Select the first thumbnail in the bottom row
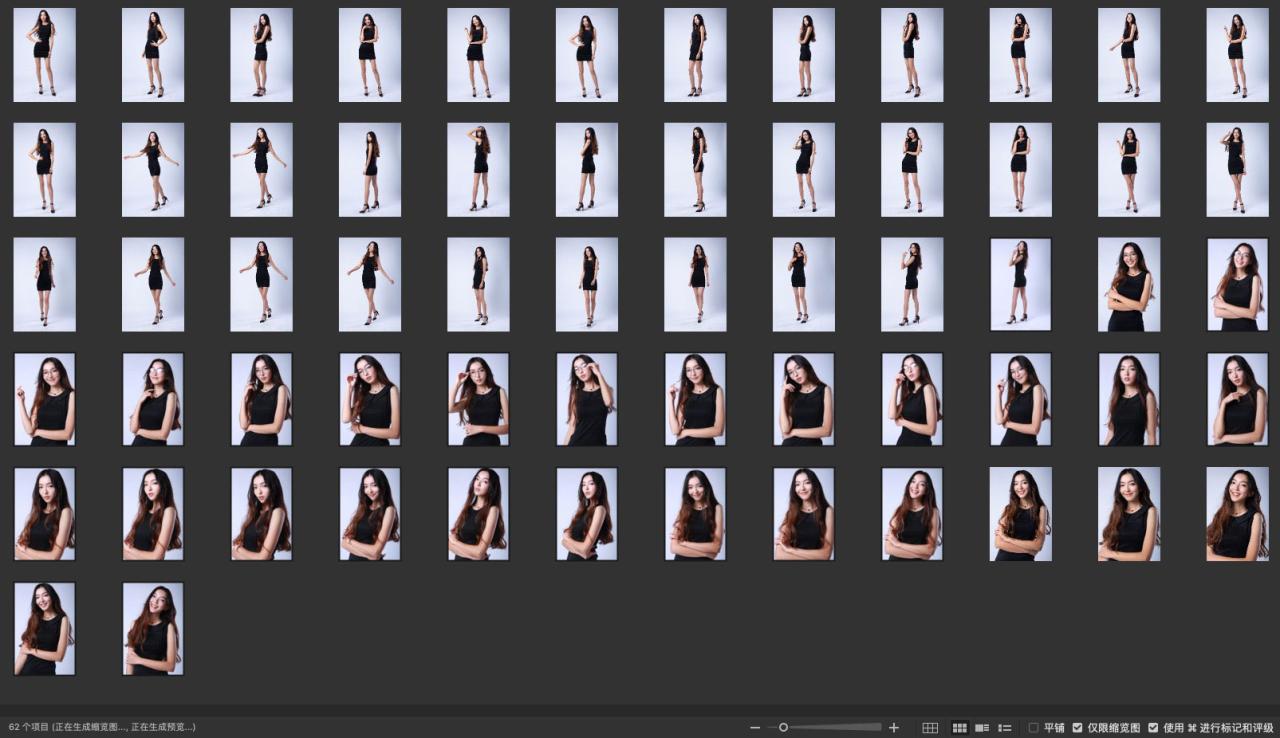 pyautogui.click(x=44, y=629)
